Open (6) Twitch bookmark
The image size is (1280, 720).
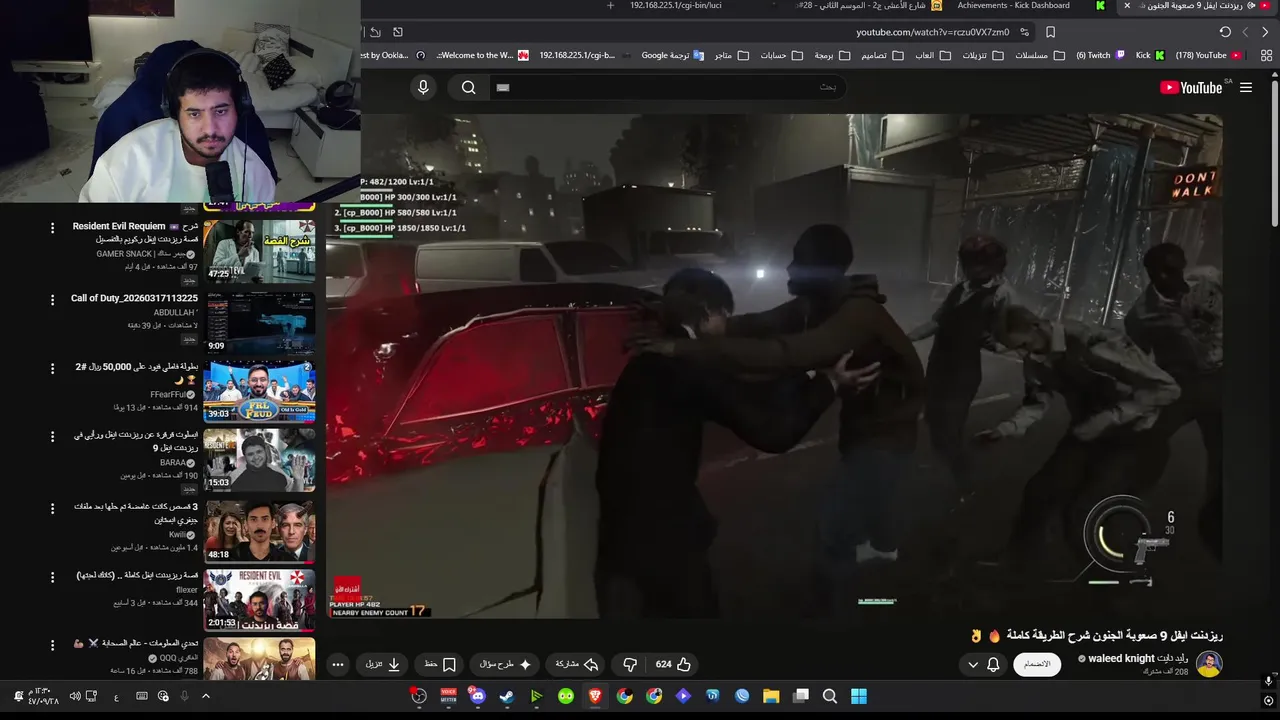[x=1099, y=55]
